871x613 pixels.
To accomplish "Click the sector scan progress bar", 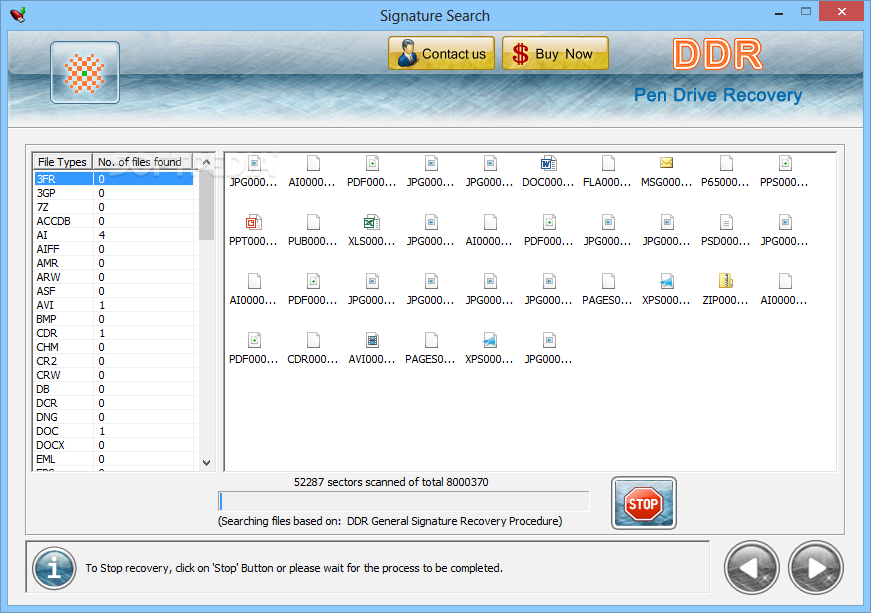I will click(404, 501).
